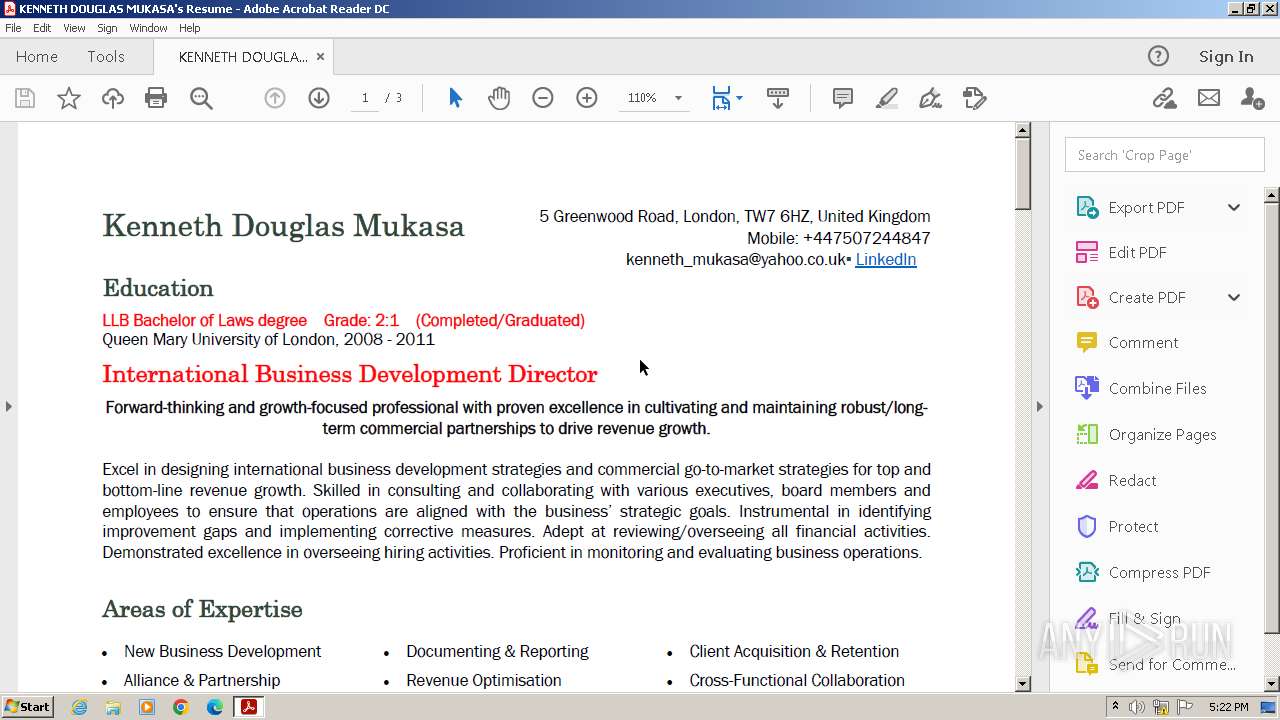This screenshot has height=720, width=1280.
Task: Expand Export PDF options chevron
Action: [x=1234, y=207]
